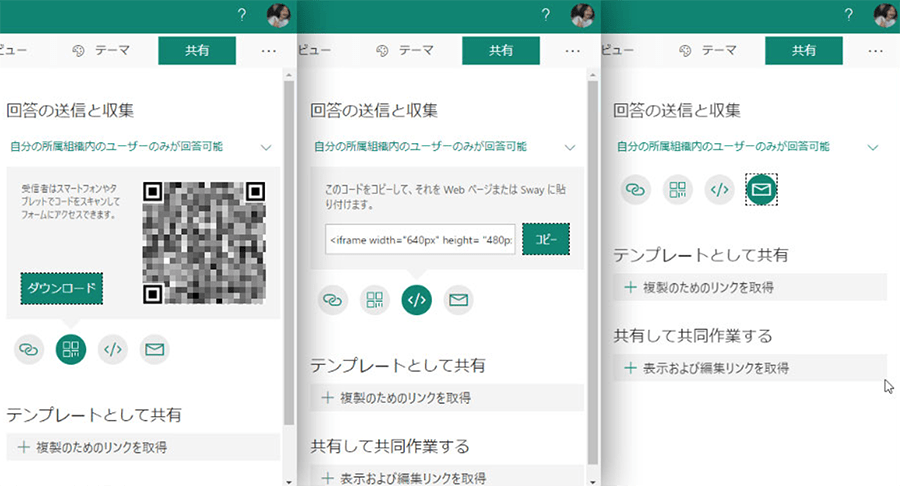This screenshot has height=486, width=900.
Task: Open テーマ in the right panel
Action: (708, 50)
